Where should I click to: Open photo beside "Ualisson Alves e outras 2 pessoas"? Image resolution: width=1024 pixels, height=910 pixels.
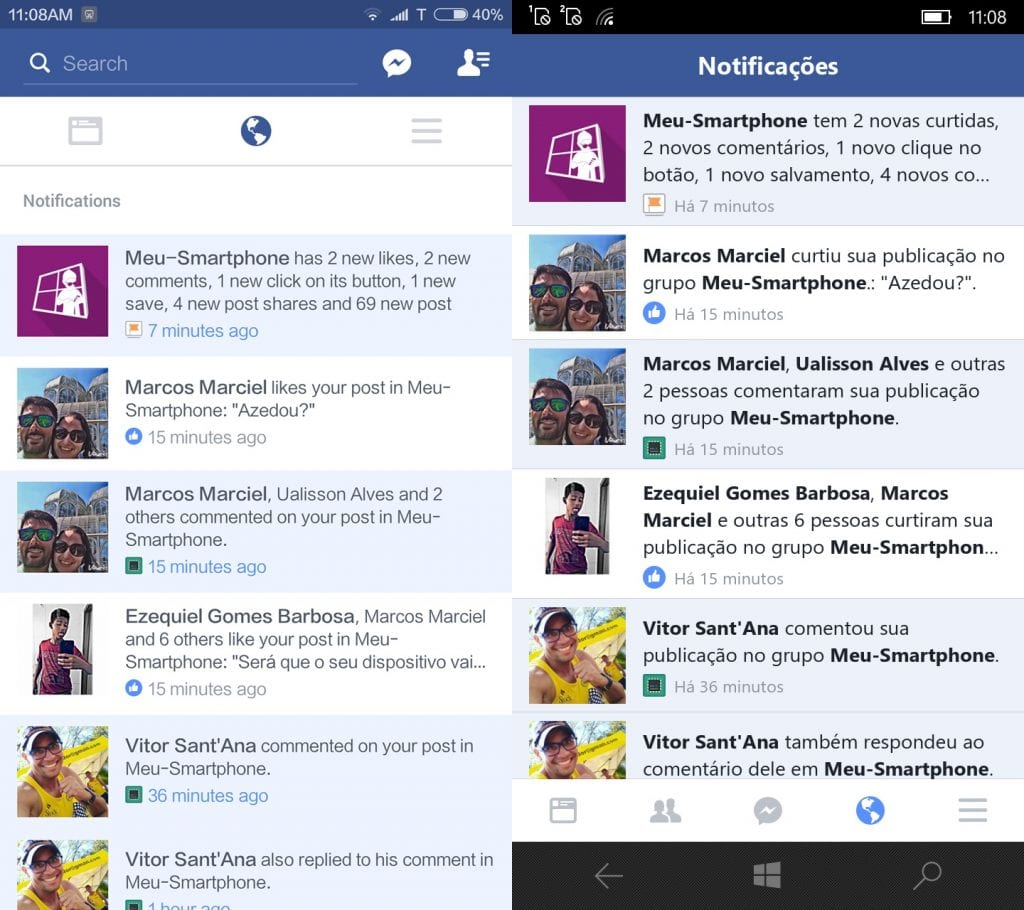[577, 397]
